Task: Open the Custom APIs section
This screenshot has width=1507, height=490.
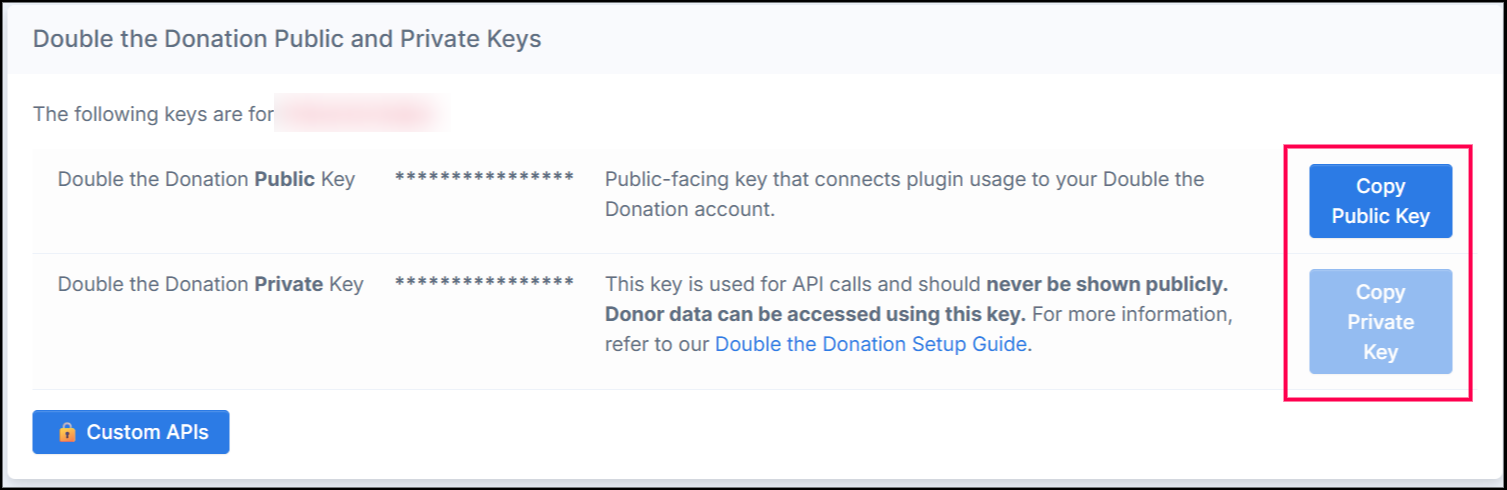Action: 131,432
